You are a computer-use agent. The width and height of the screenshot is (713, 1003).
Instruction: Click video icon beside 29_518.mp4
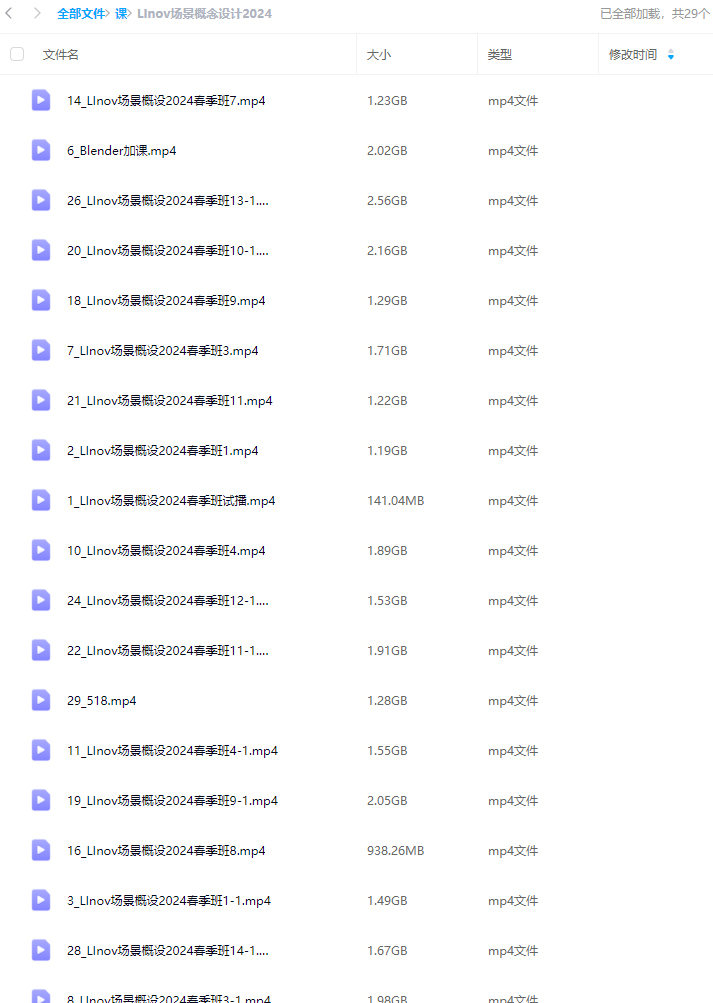click(41, 700)
